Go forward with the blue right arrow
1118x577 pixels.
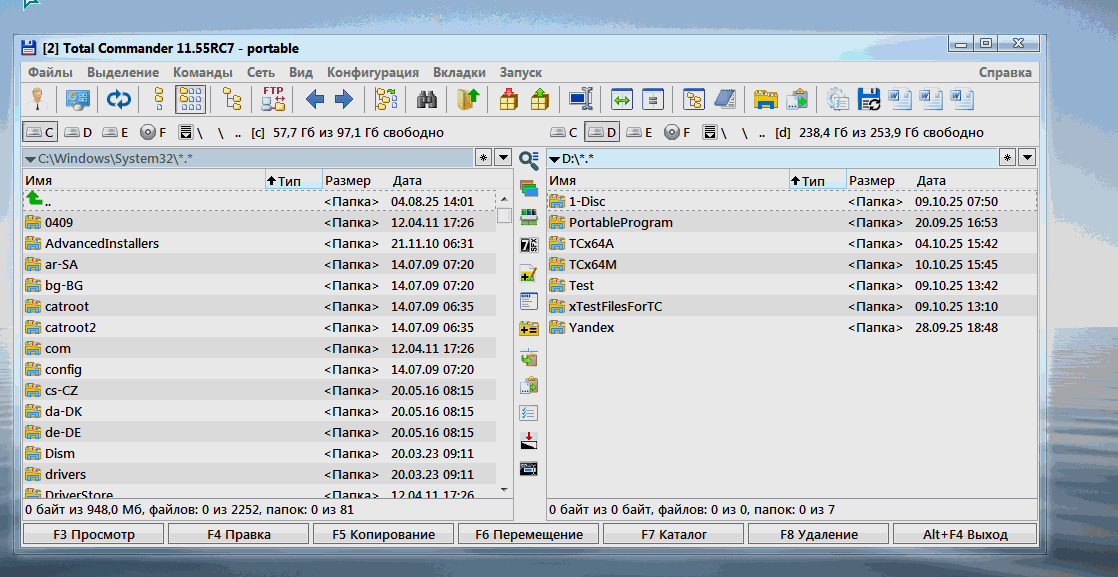pyautogui.click(x=344, y=100)
